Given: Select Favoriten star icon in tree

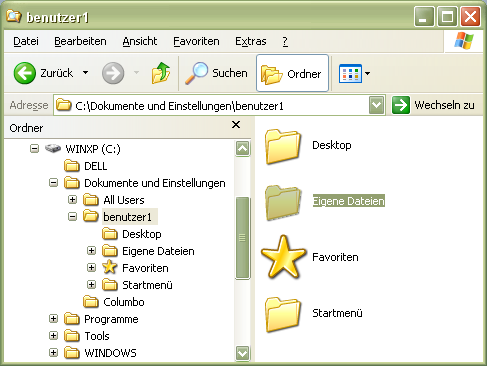Looking at the screenshot, I should tap(110, 267).
